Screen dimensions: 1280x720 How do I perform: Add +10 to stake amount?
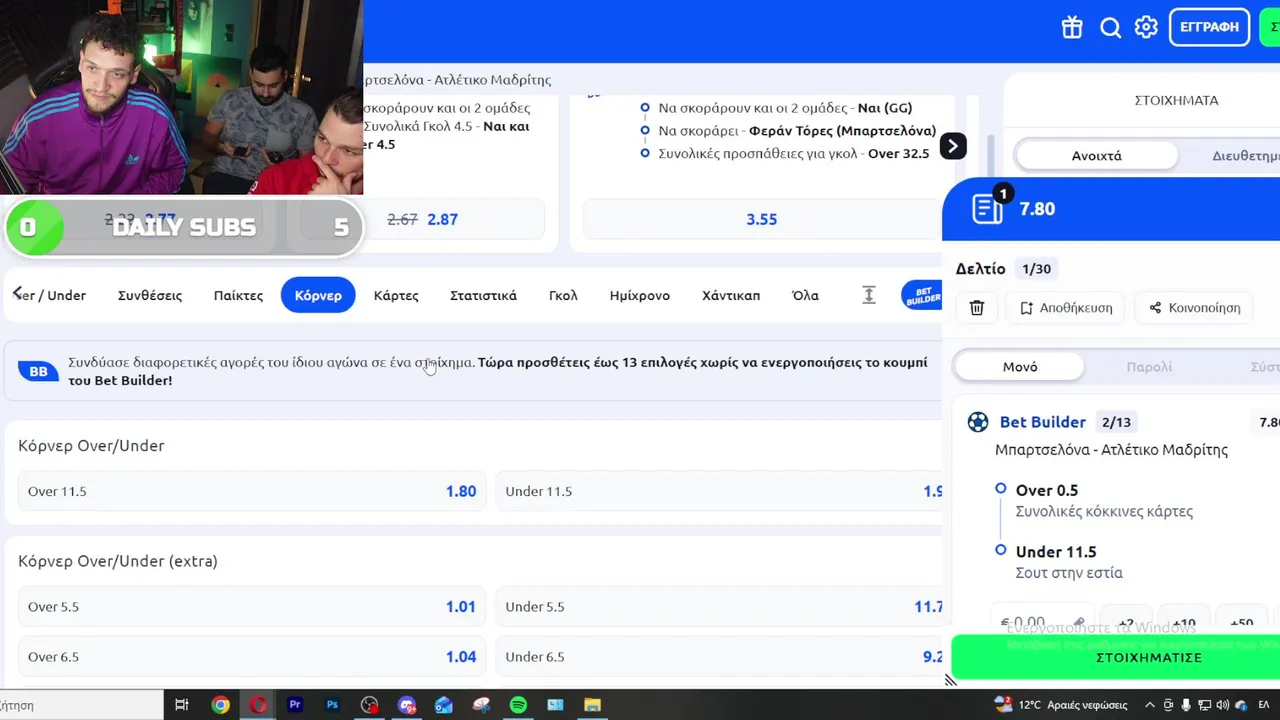click(x=1184, y=621)
